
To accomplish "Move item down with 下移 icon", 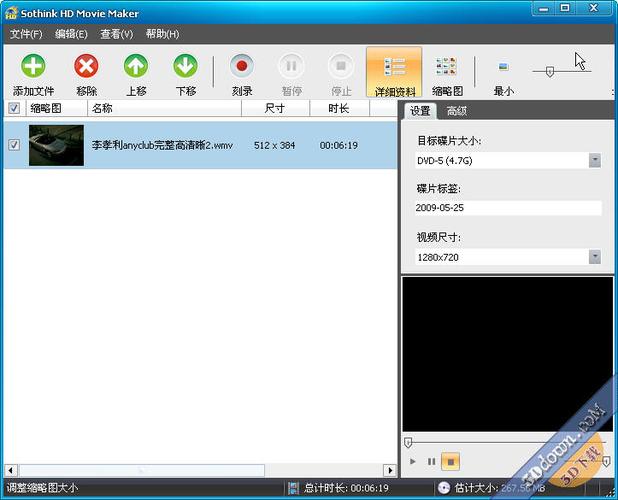I will (186, 66).
